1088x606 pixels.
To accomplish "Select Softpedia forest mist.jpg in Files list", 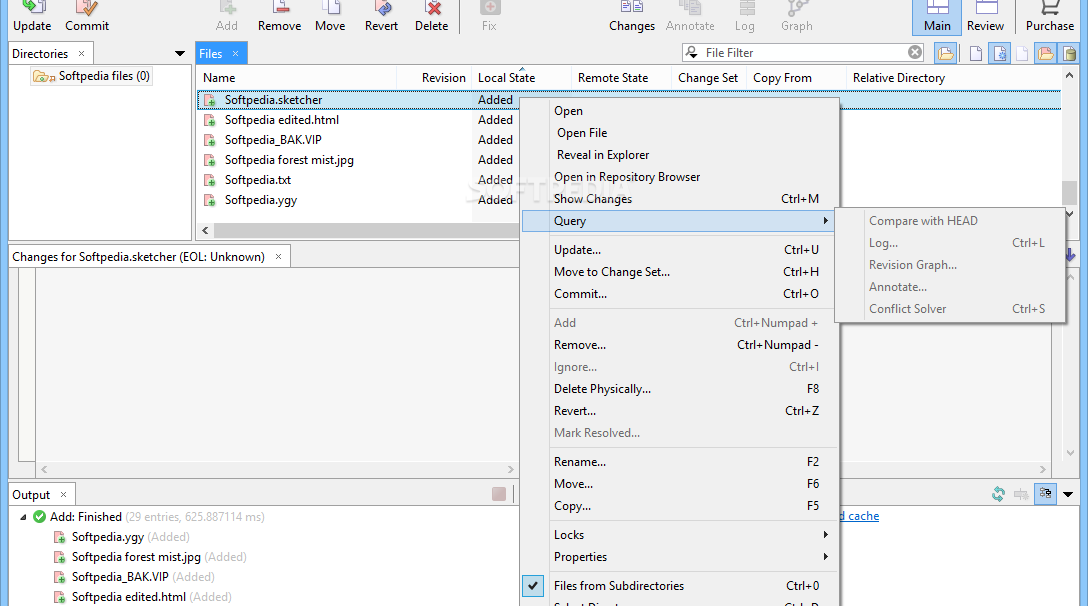I will [289, 160].
